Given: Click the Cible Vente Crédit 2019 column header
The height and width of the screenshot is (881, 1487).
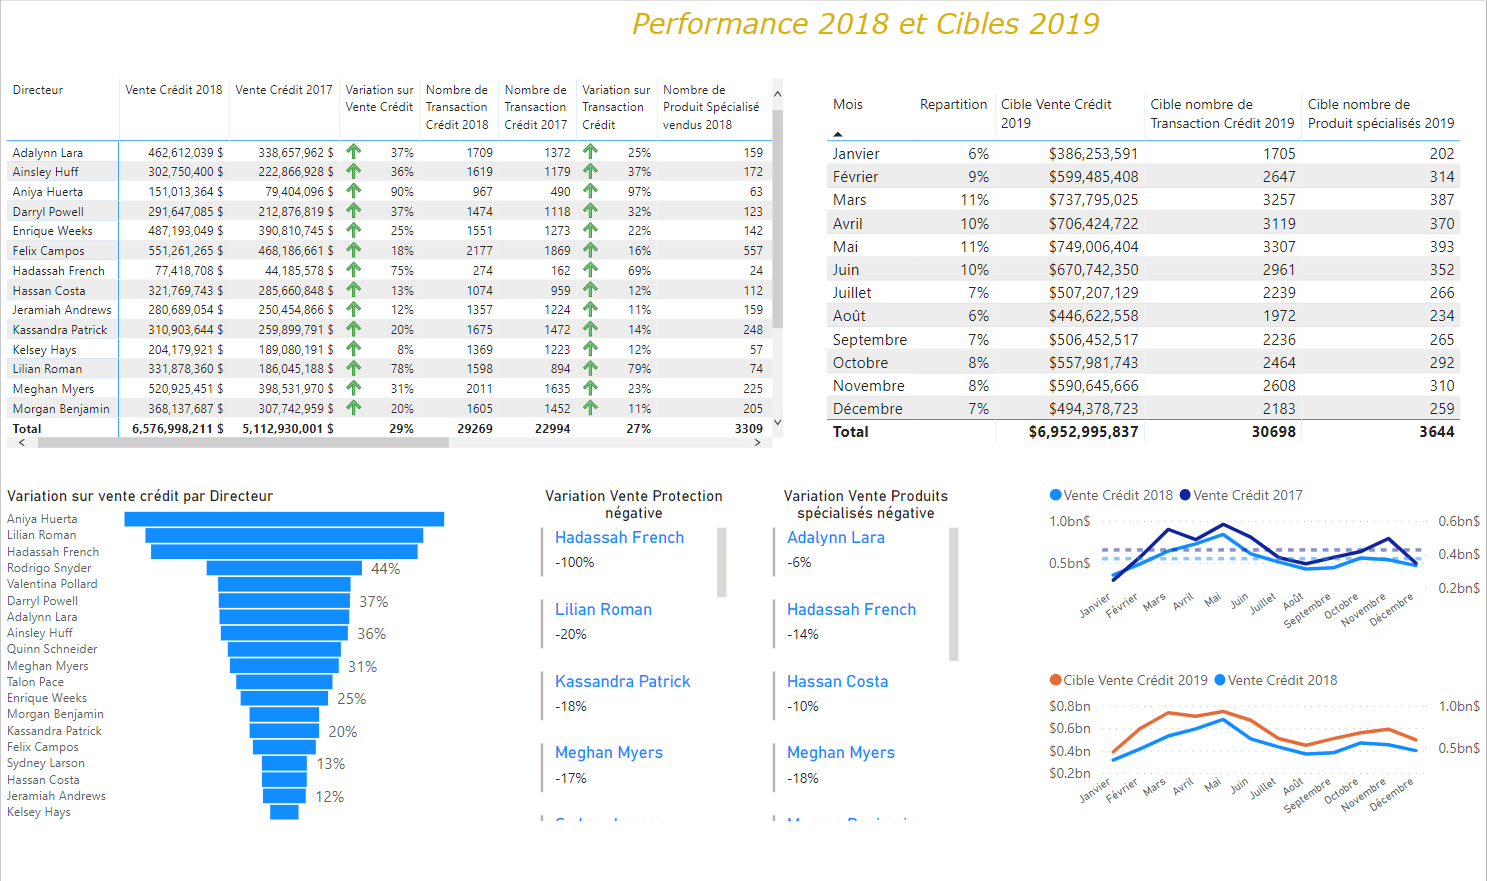Looking at the screenshot, I should (1056, 113).
